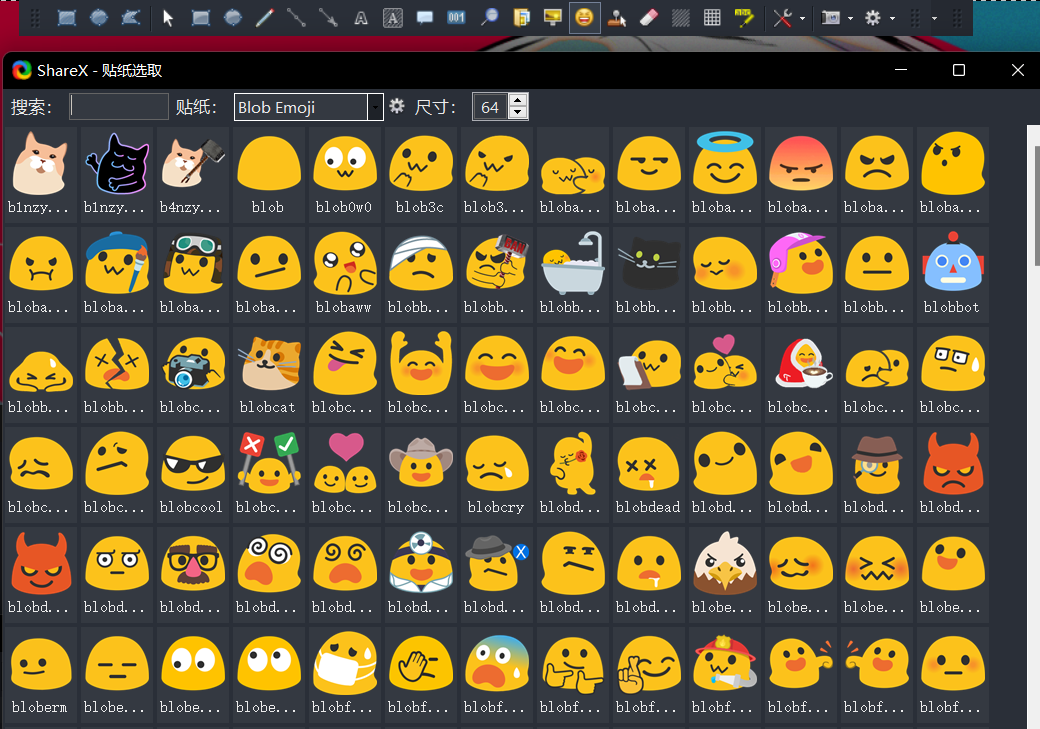The width and height of the screenshot is (1040, 729).
Task: Choose the eraser tool in toolbar
Action: coord(649,18)
